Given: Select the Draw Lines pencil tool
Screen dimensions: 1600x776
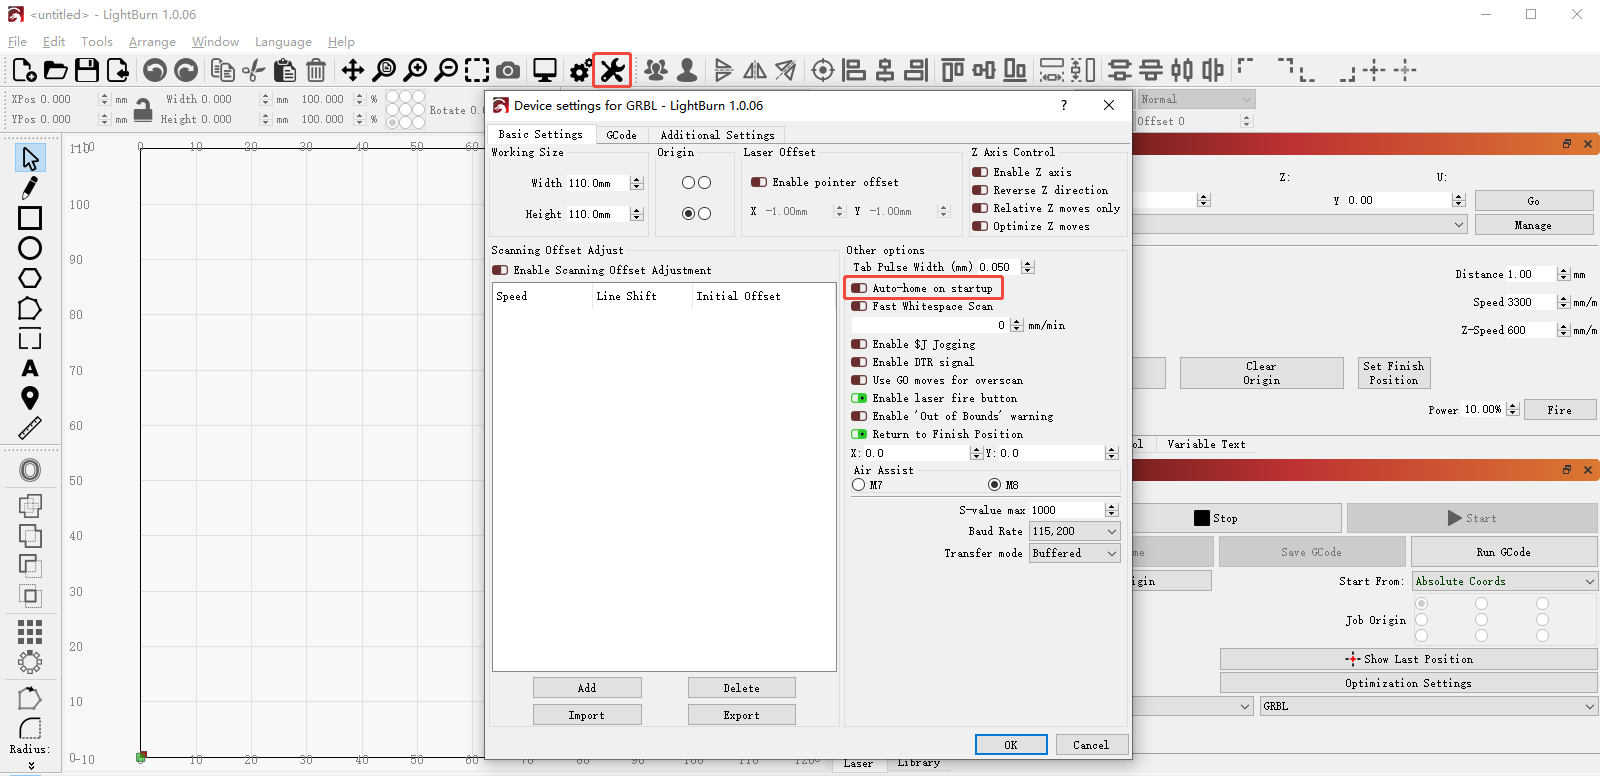Looking at the screenshot, I should [x=30, y=187].
